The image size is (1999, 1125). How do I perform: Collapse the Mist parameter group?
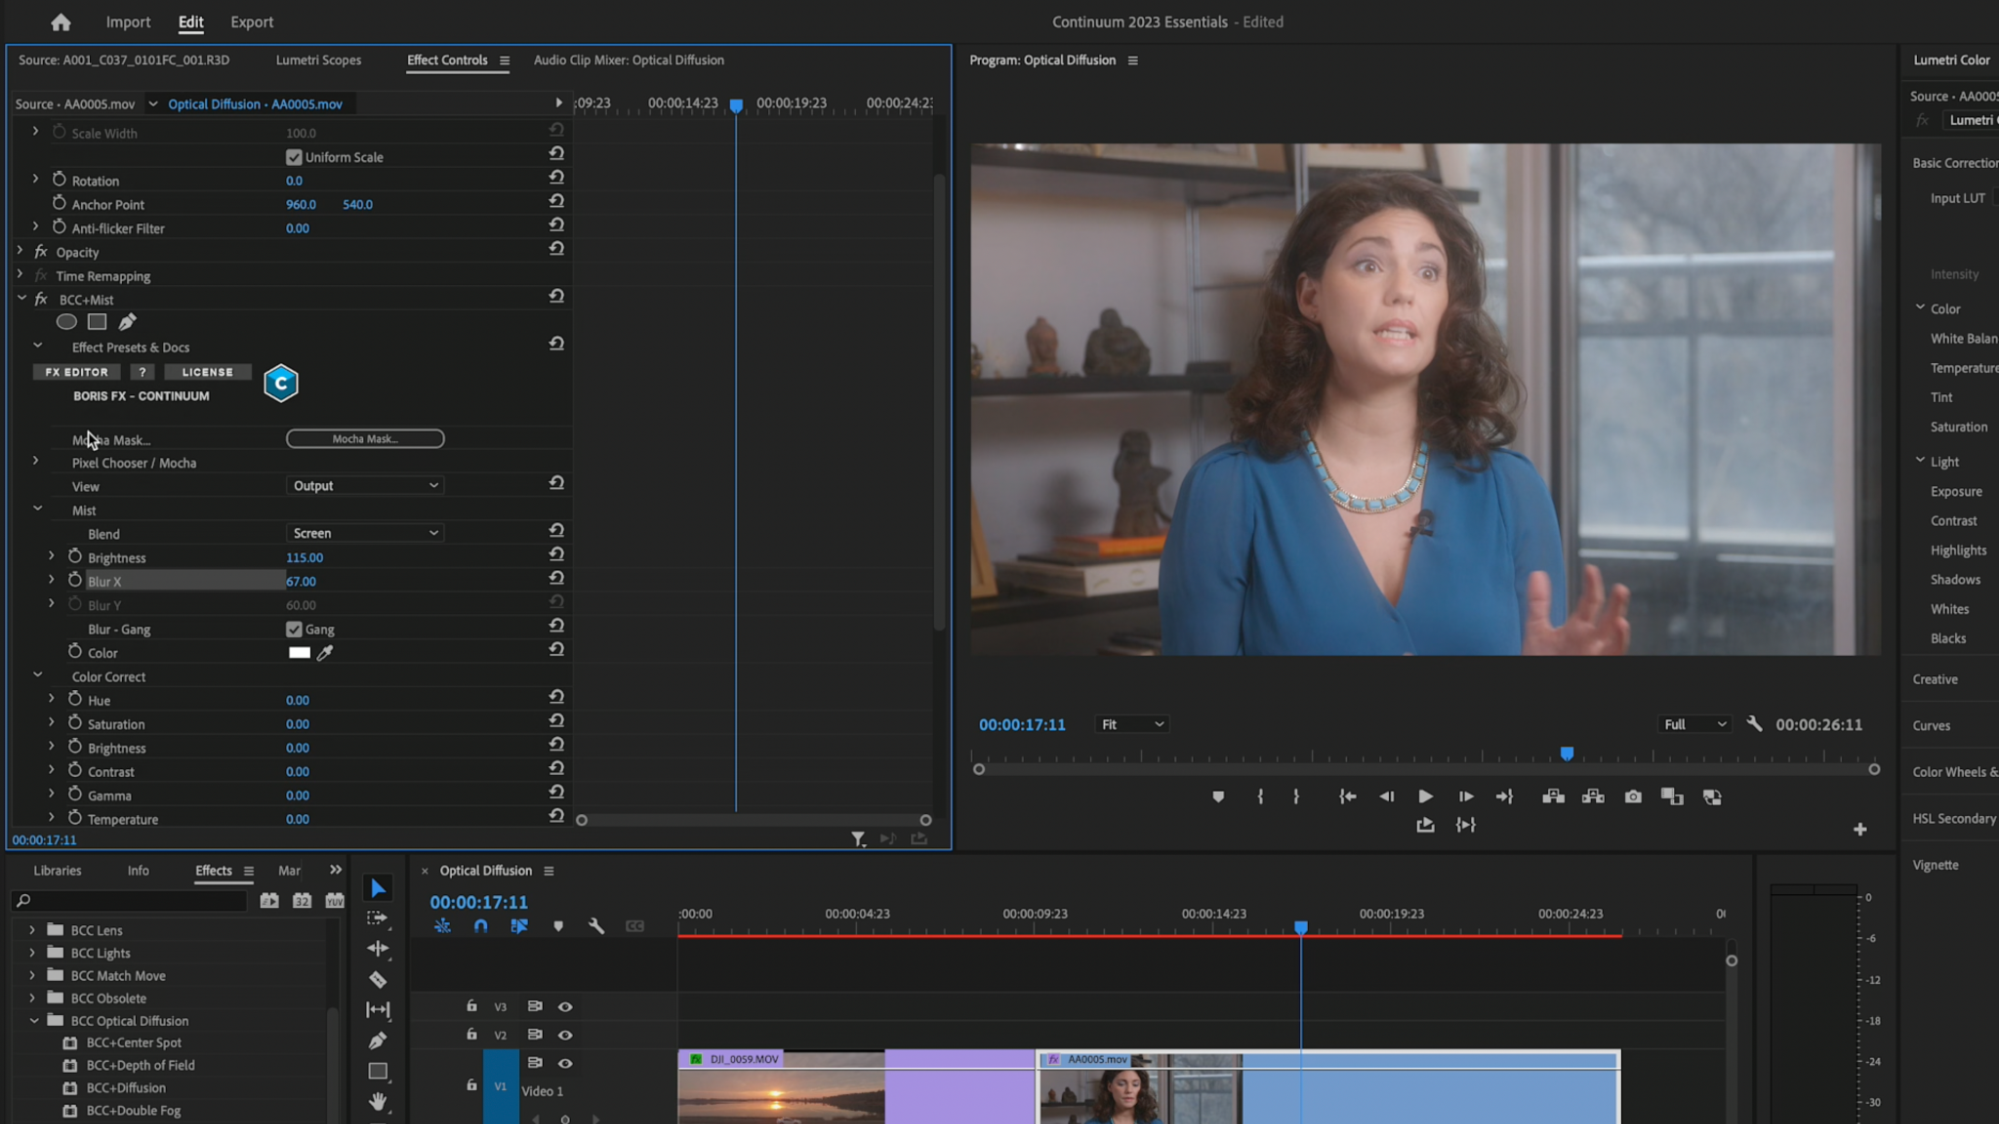click(38, 509)
